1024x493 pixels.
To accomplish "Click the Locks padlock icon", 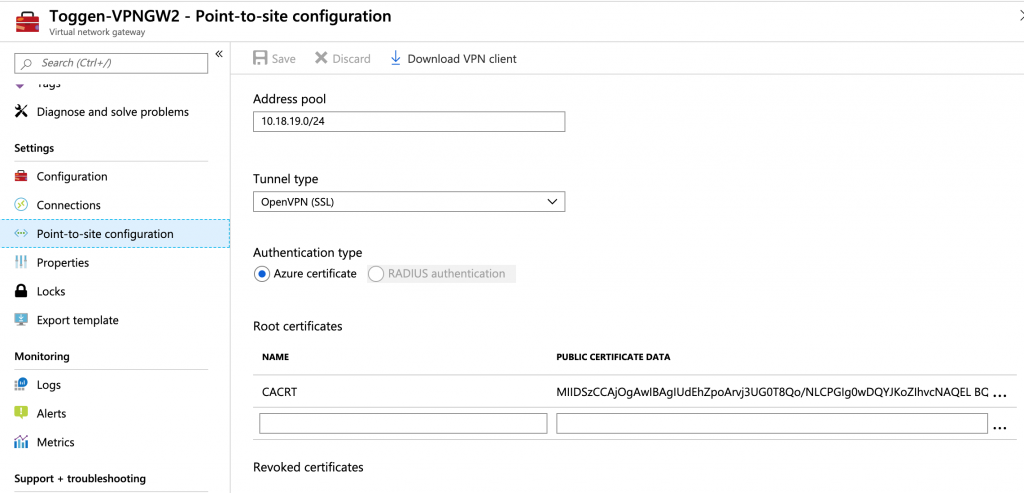I will (21, 292).
